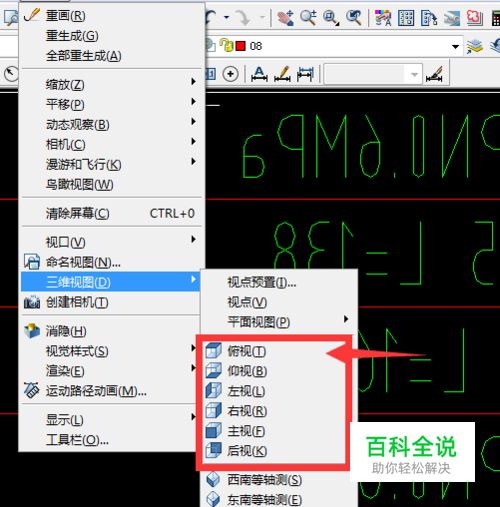The width and height of the screenshot is (500, 507).
Task: Choose the Dimension Edit pencil tool
Action: [282, 74]
